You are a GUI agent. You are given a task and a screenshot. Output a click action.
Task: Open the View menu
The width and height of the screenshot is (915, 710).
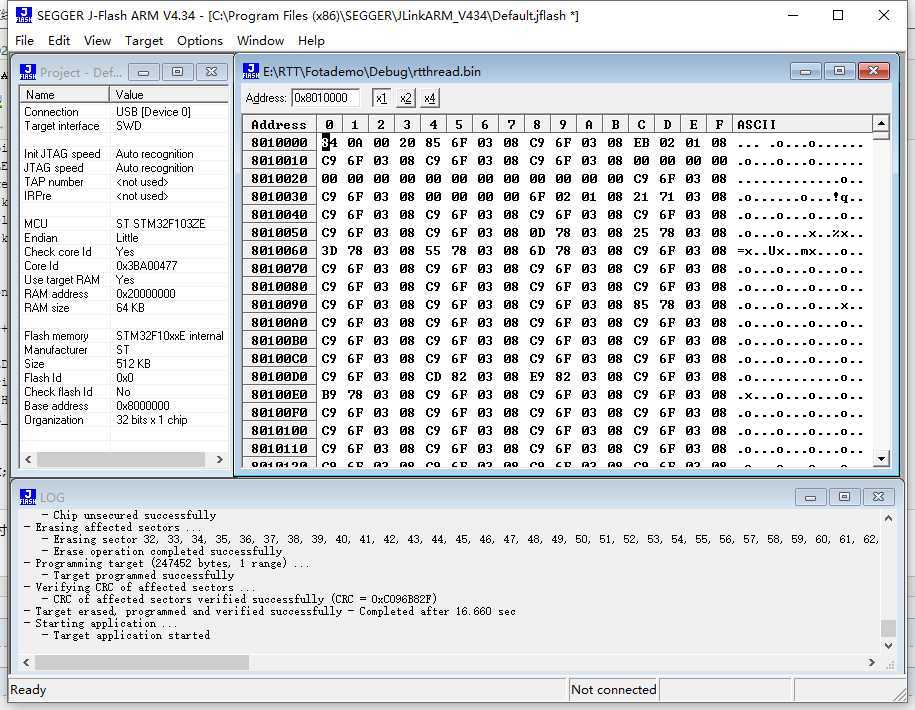[x=97, y=41]
